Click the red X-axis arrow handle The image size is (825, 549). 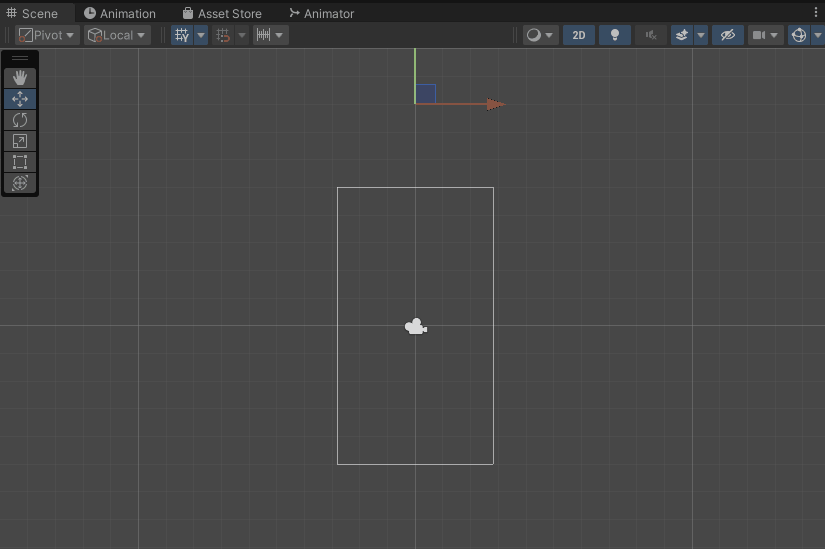pos(495,104)
